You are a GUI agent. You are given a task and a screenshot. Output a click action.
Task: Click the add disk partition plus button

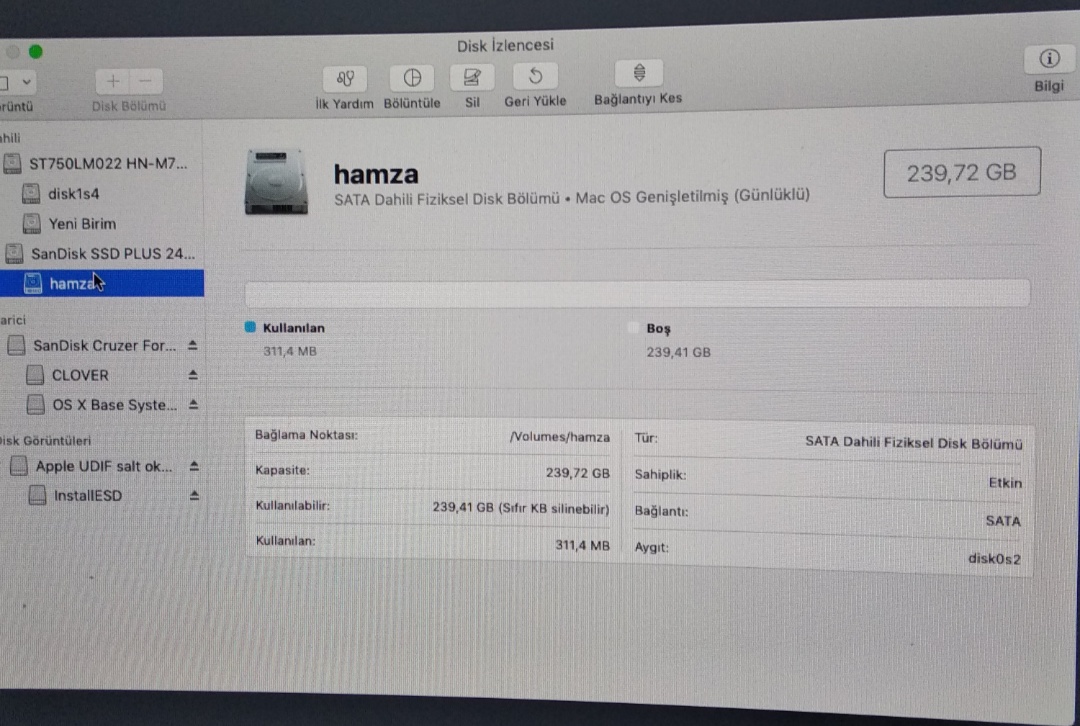(113, 81)
